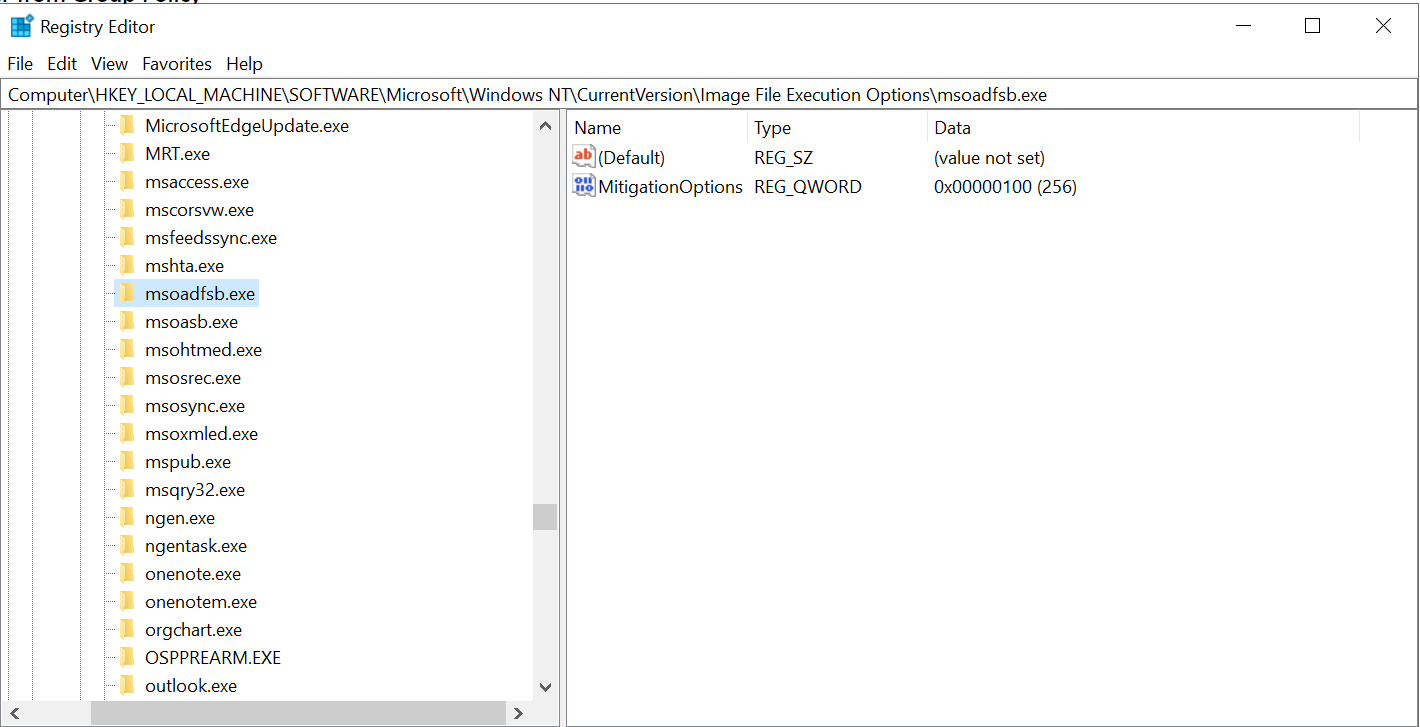
Task: Select the outlook.exe key name
Action: click(191, 686)
